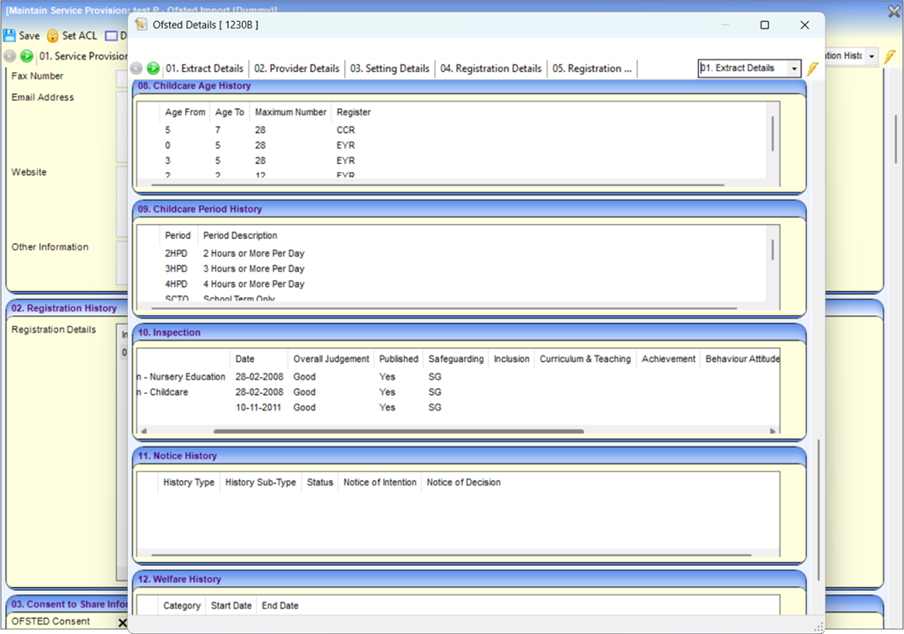The height and width of the screenshot is (634, 904).
Task: Open the main window section dropdown arrow
Action: click(871, 56)
